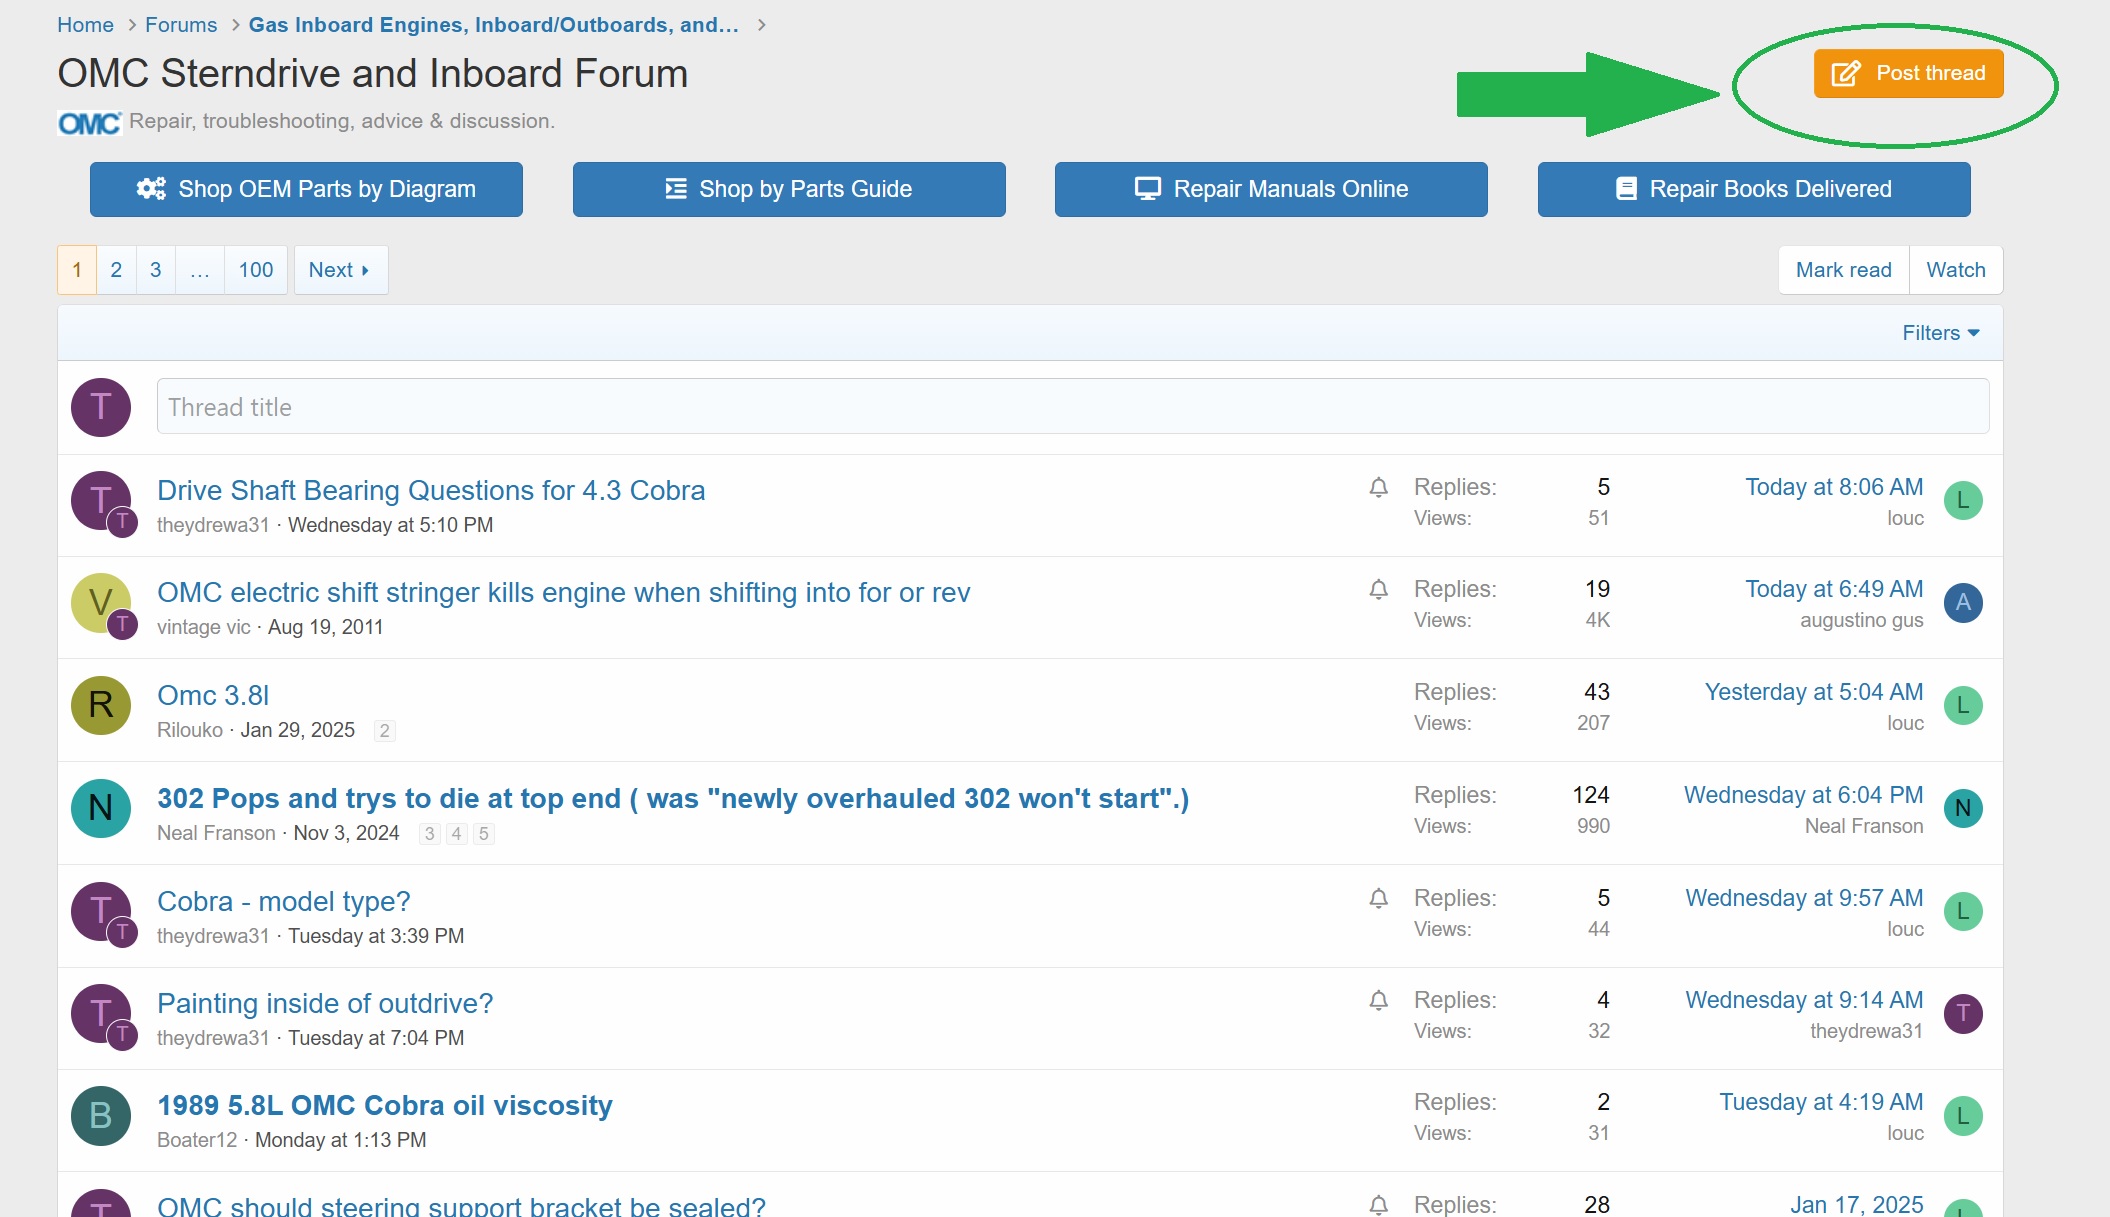The height and width of the screenshot is (1217, 2110).
Task: Open Cobra - model type? thread
Action: point(284,901)
